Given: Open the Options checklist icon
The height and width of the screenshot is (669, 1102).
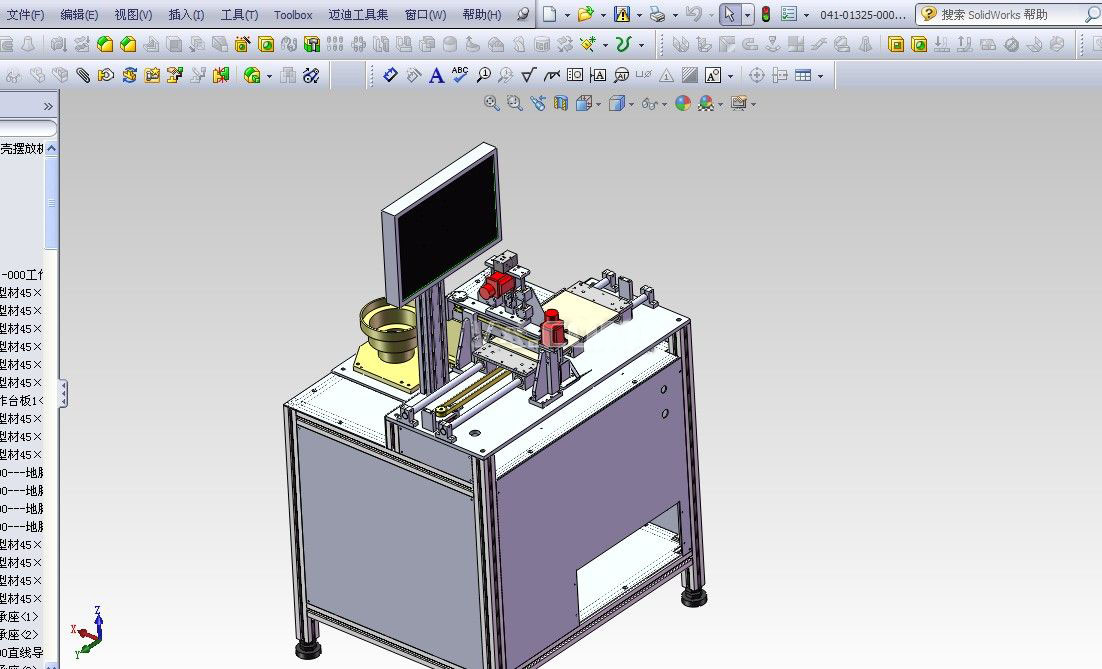Looking at the screenshot, I should click(789, 14).
